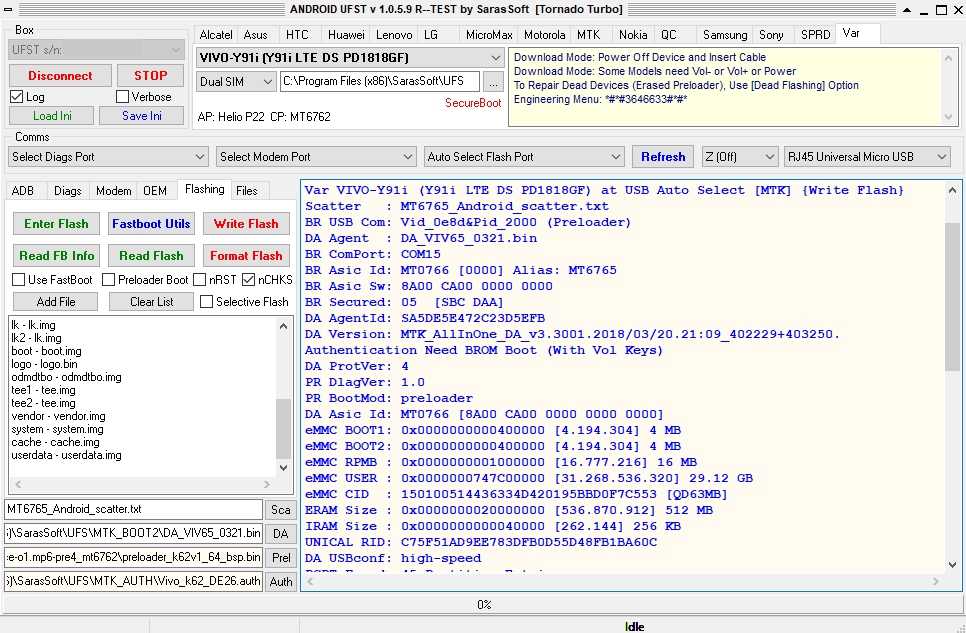Click the Disconnect button
Image resolution: width=966 pixels, height=633 pixels.
click(60, 76)
